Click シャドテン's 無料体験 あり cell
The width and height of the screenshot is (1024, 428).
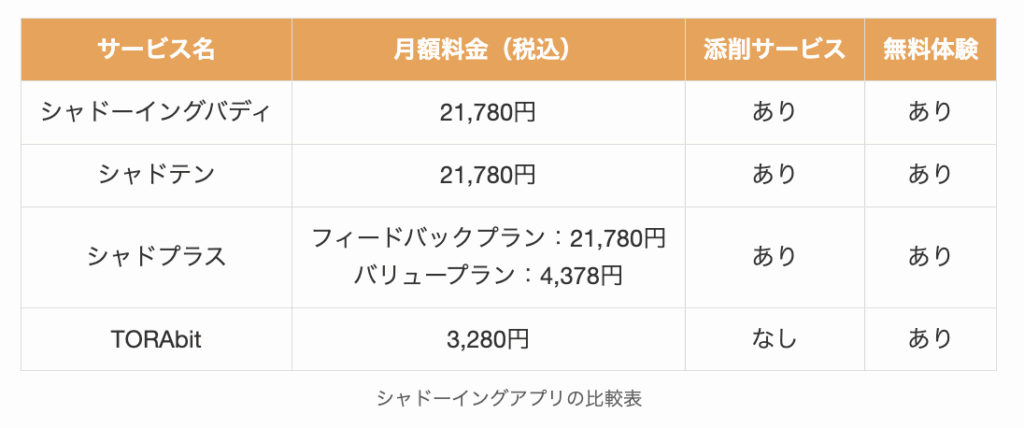[930, 175]
